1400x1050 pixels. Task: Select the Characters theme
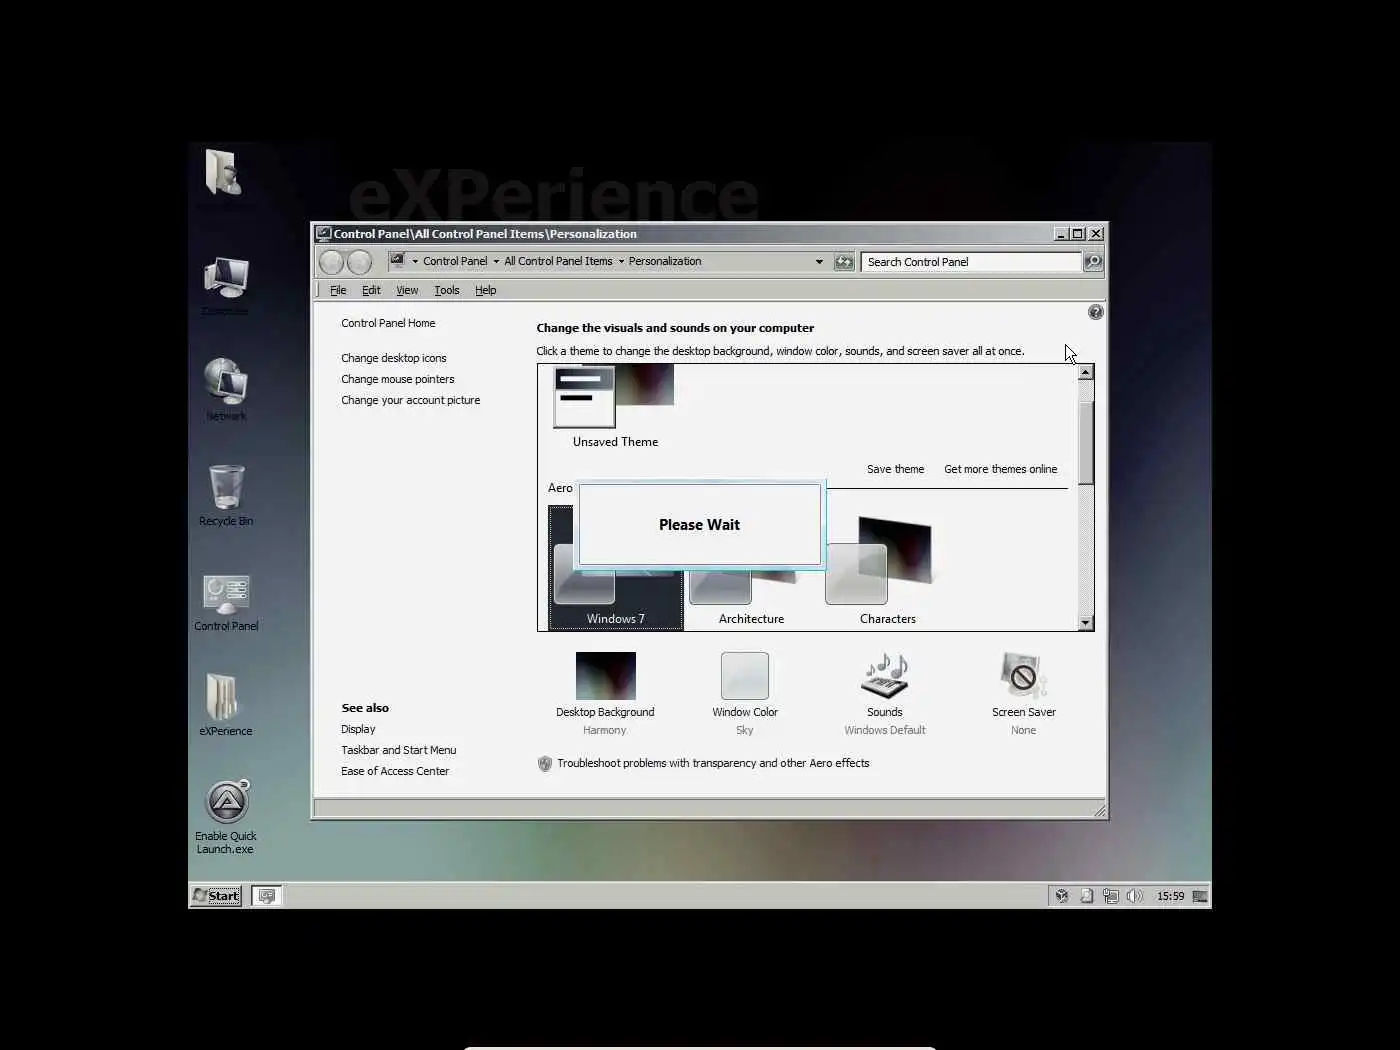coord(887,570)
